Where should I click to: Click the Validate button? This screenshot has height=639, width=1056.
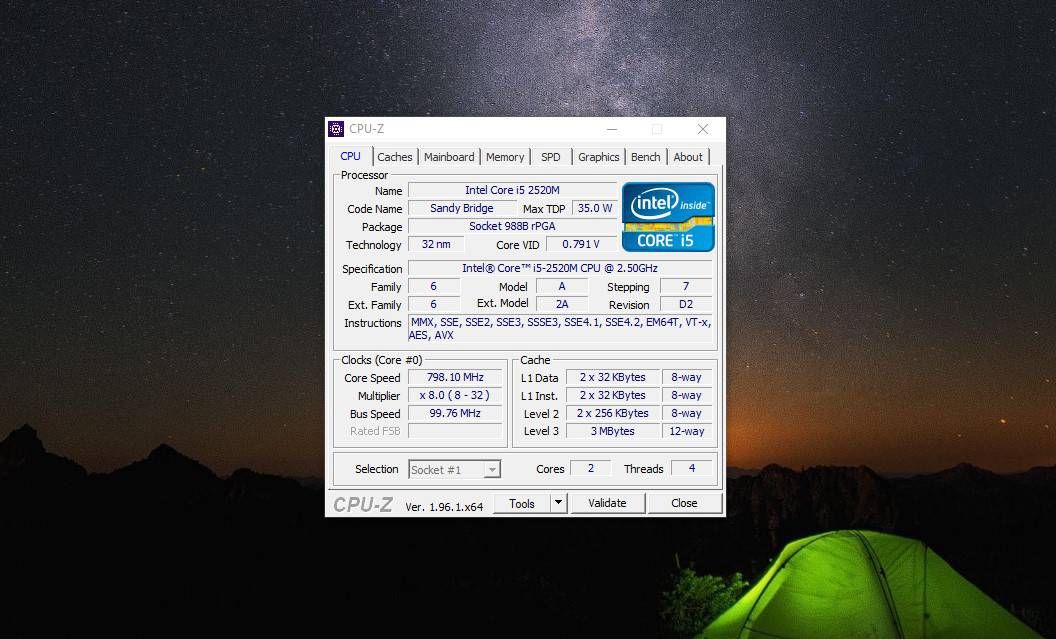click(607, 503)
